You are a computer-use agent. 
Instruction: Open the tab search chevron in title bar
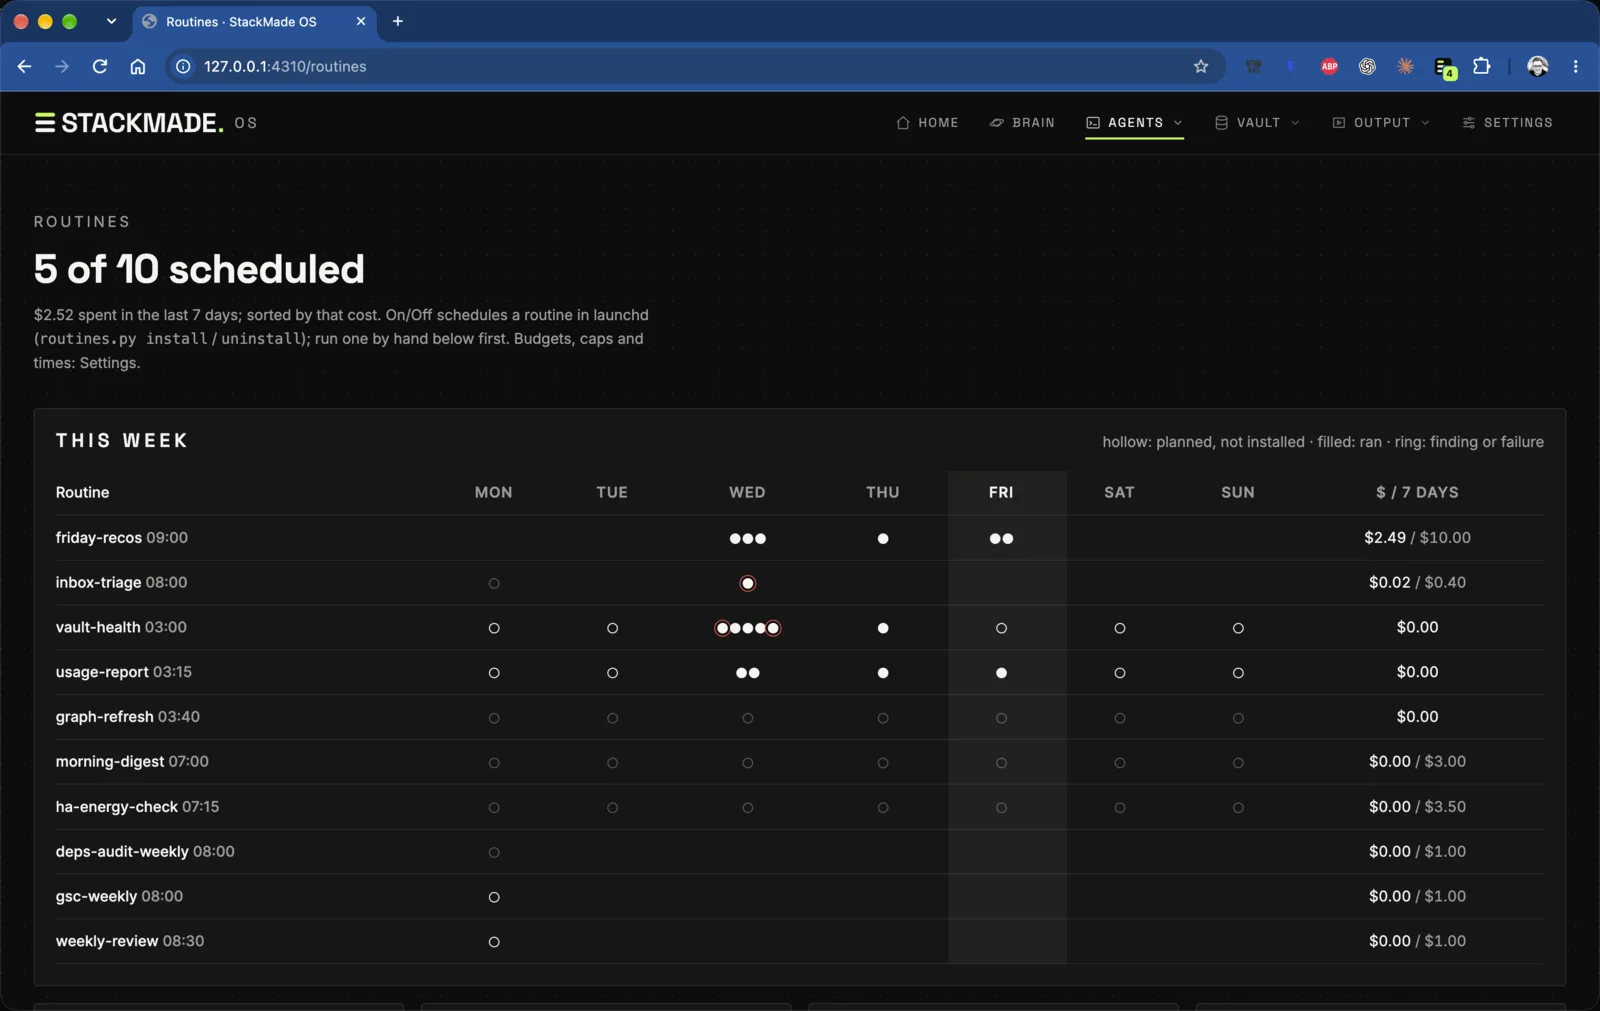(111, 21)
